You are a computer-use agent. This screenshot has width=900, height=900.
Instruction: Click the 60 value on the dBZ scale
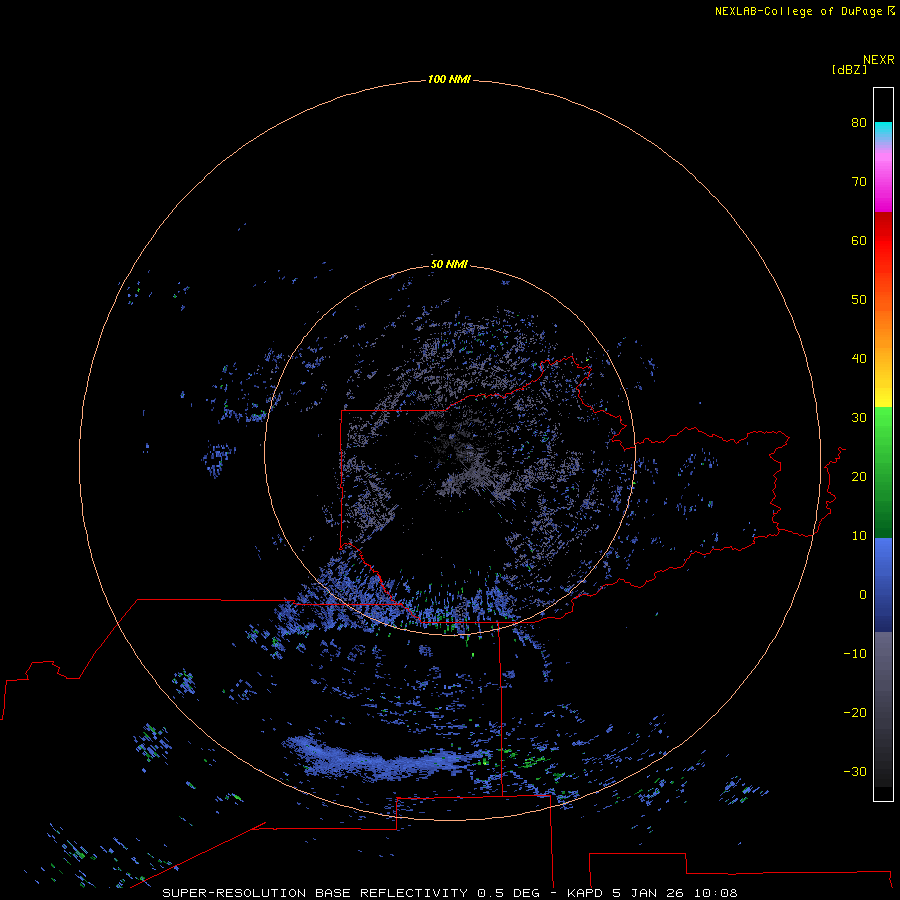(x=859, y=241)
